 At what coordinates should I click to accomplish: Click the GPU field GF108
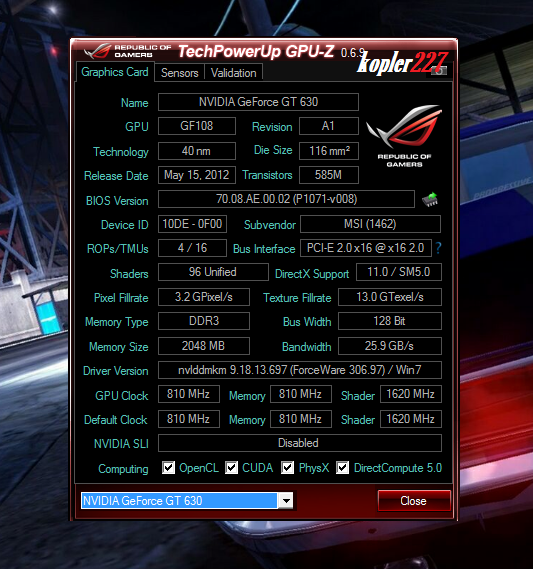tap(197, 126)
